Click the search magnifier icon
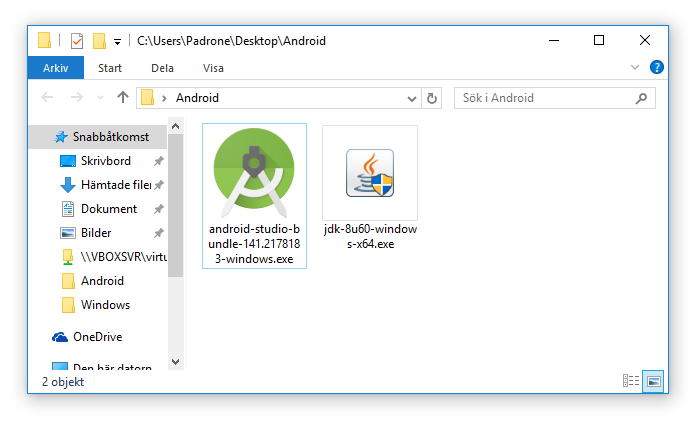 [x=641, y=98]
